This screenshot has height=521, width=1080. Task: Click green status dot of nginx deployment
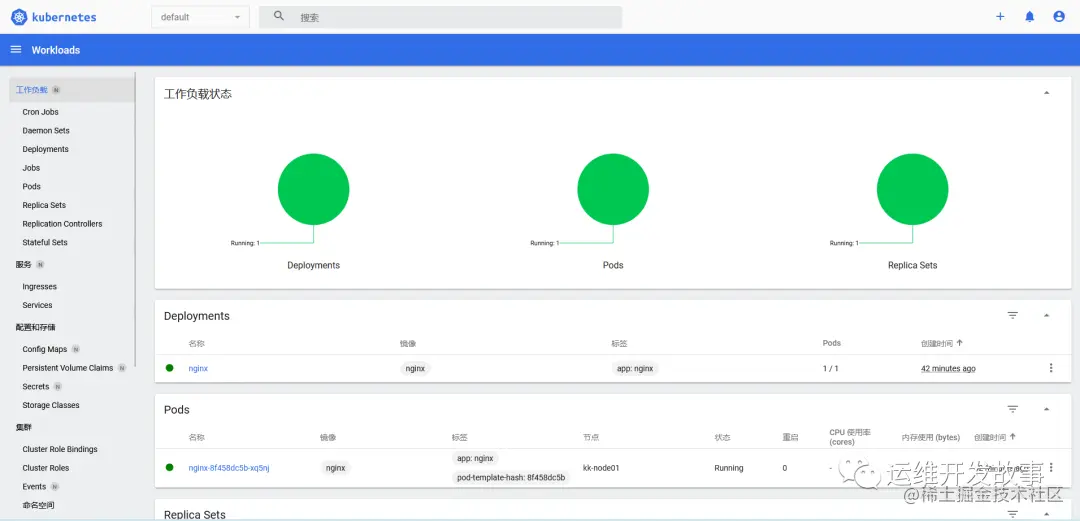(169, 368)
